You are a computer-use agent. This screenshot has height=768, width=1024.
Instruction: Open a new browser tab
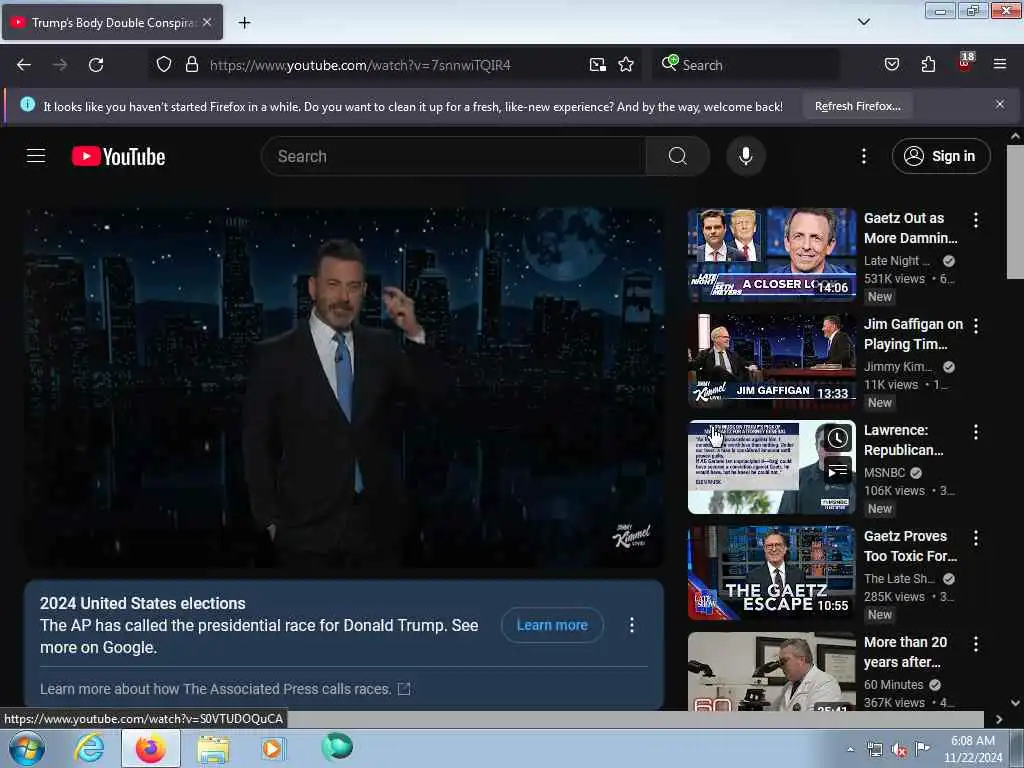click(244, 23)
